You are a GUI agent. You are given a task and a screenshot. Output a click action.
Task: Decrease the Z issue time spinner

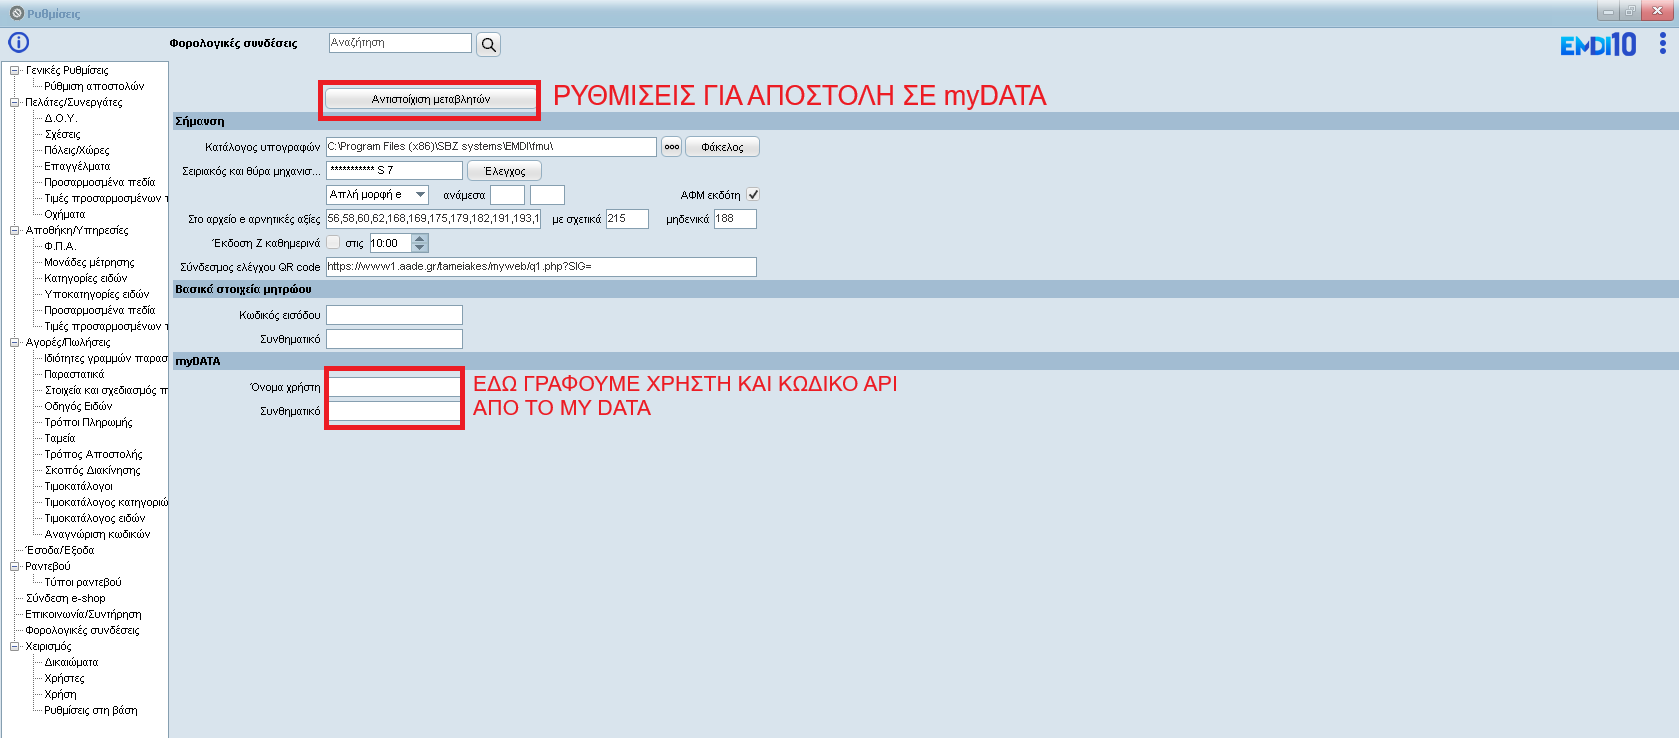coord(420,247)
